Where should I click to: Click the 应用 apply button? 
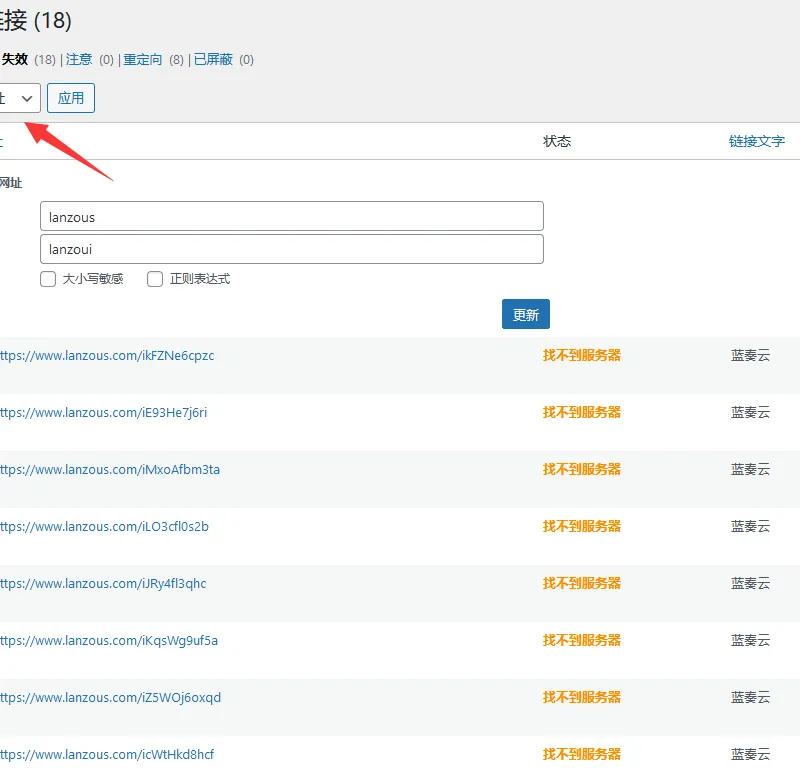coord(71,98)
